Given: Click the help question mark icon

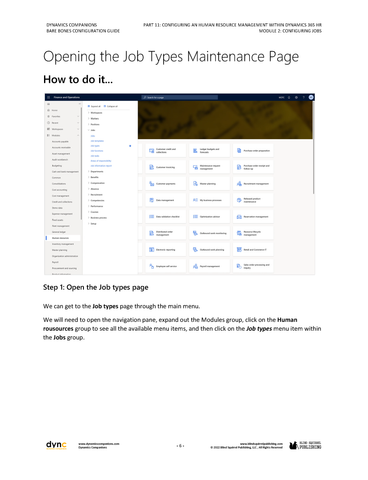Looking at the screenshot, I should pos(303,97).
